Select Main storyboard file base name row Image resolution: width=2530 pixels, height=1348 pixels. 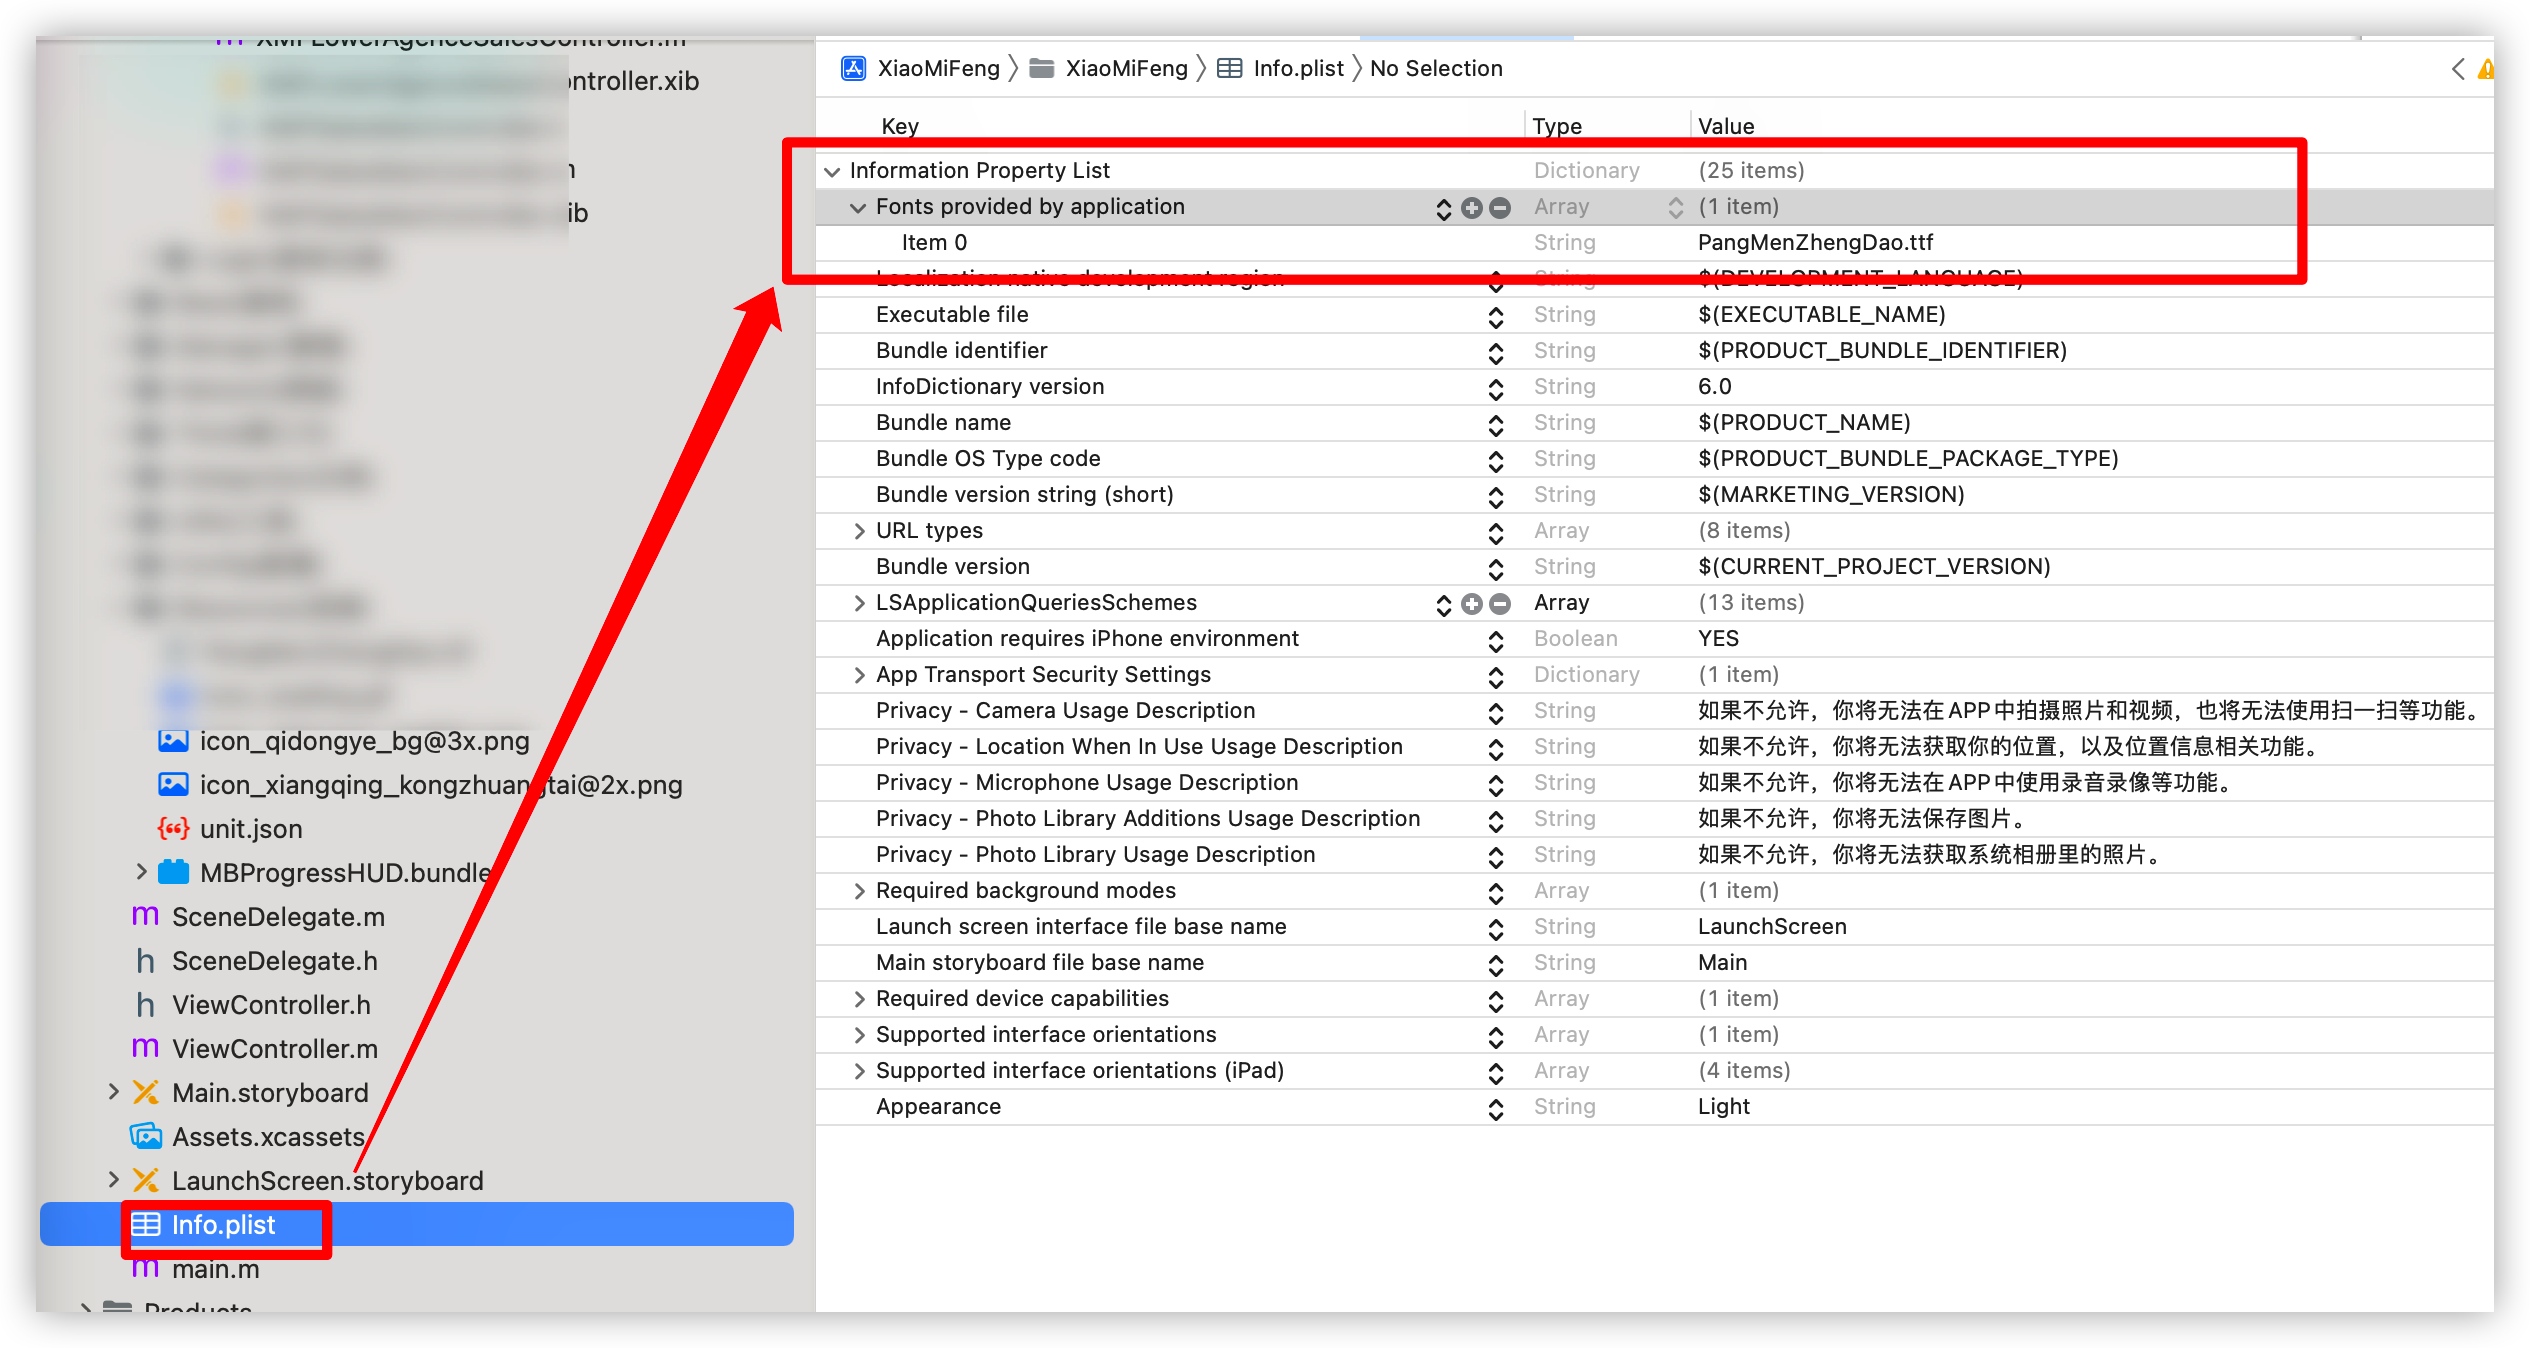[1655, 963]
